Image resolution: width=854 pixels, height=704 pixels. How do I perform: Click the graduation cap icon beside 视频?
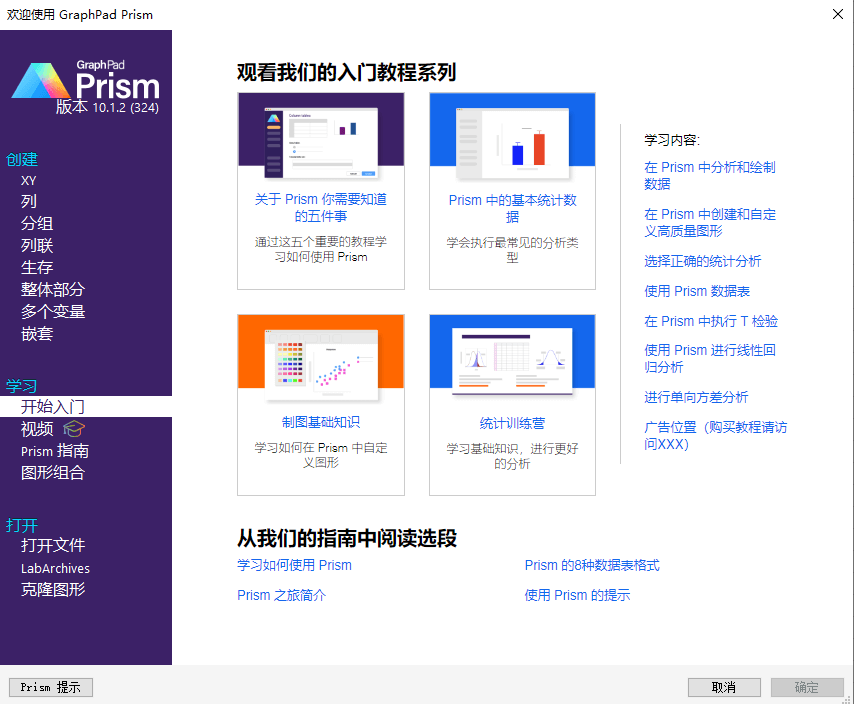tap(74, 429)
